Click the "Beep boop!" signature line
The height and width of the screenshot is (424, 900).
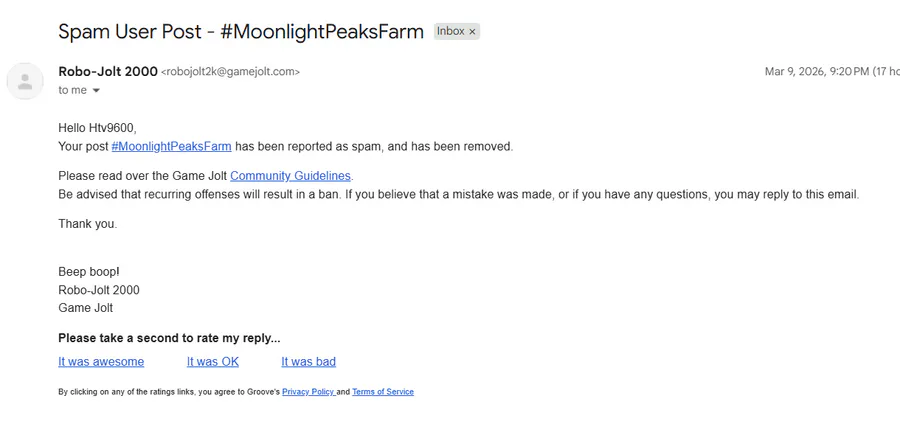pos(89,272)
